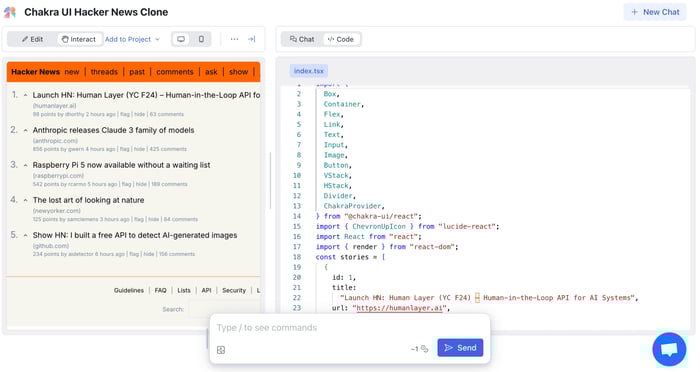
Task: Open the blue chat support bubble
Action: click(x=669, y=349)
